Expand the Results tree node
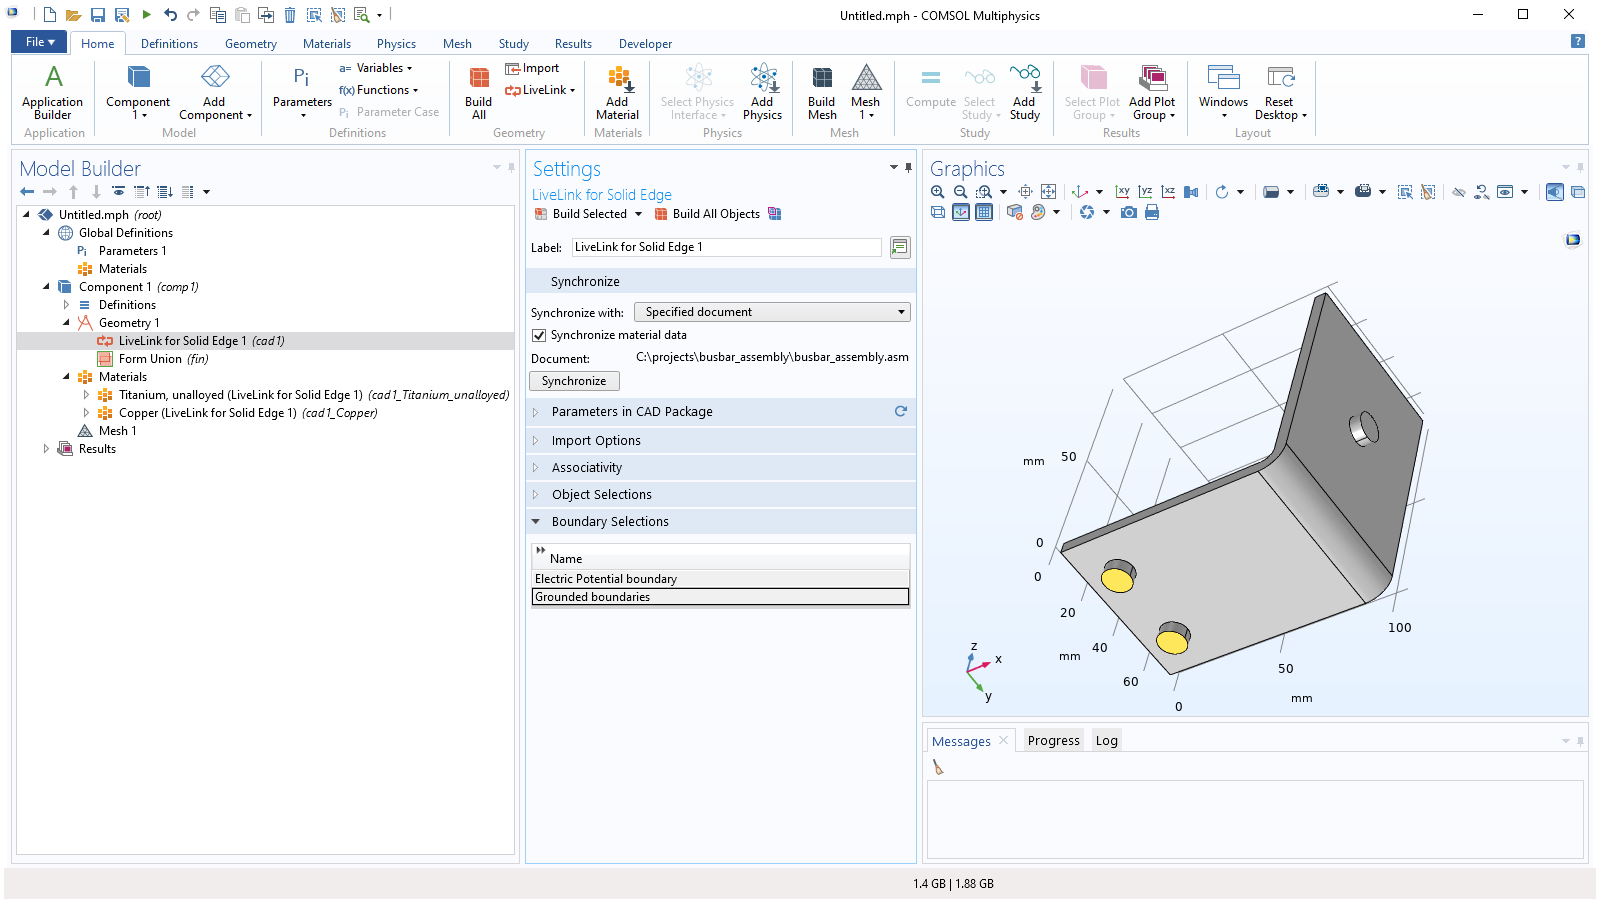1600x900 pixels. [46, 449]
